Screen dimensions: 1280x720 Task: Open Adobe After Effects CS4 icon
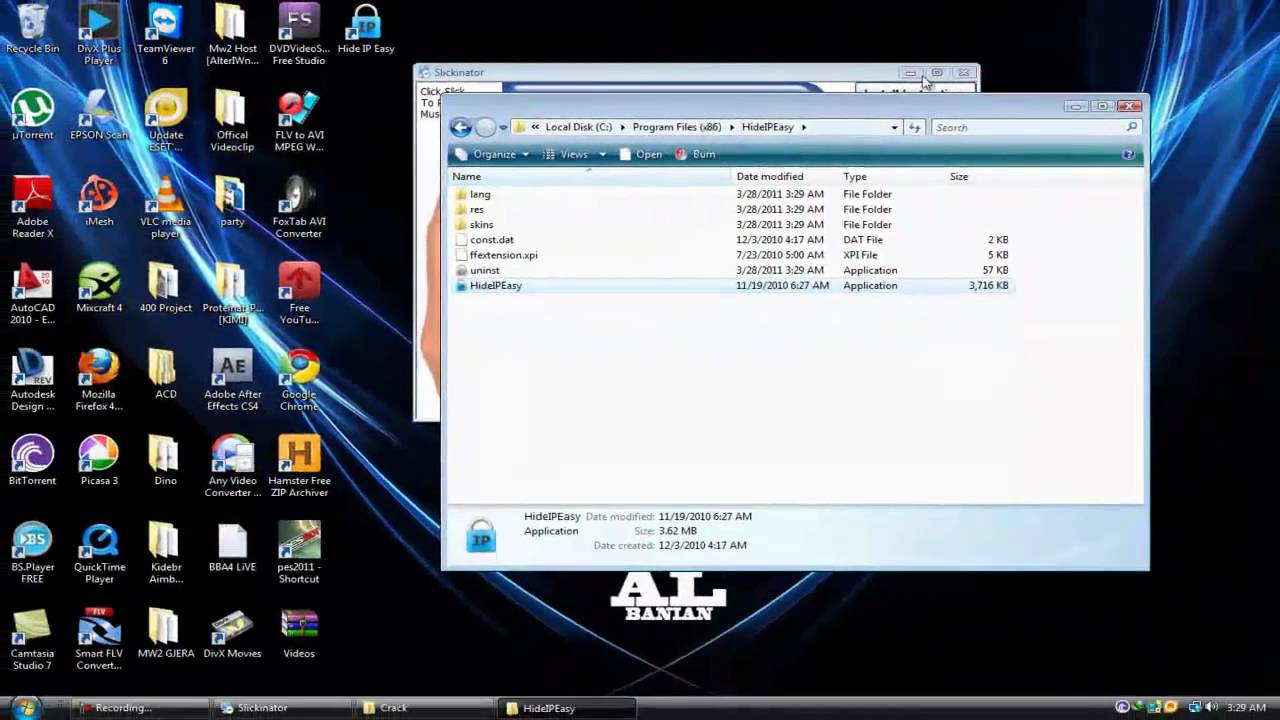click(232, 380)
